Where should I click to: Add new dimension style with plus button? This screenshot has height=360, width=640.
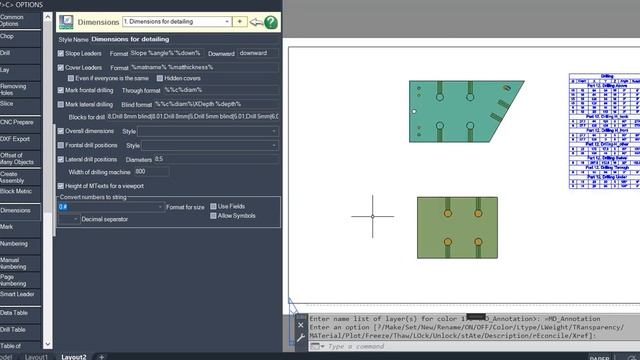pos(240,22)
